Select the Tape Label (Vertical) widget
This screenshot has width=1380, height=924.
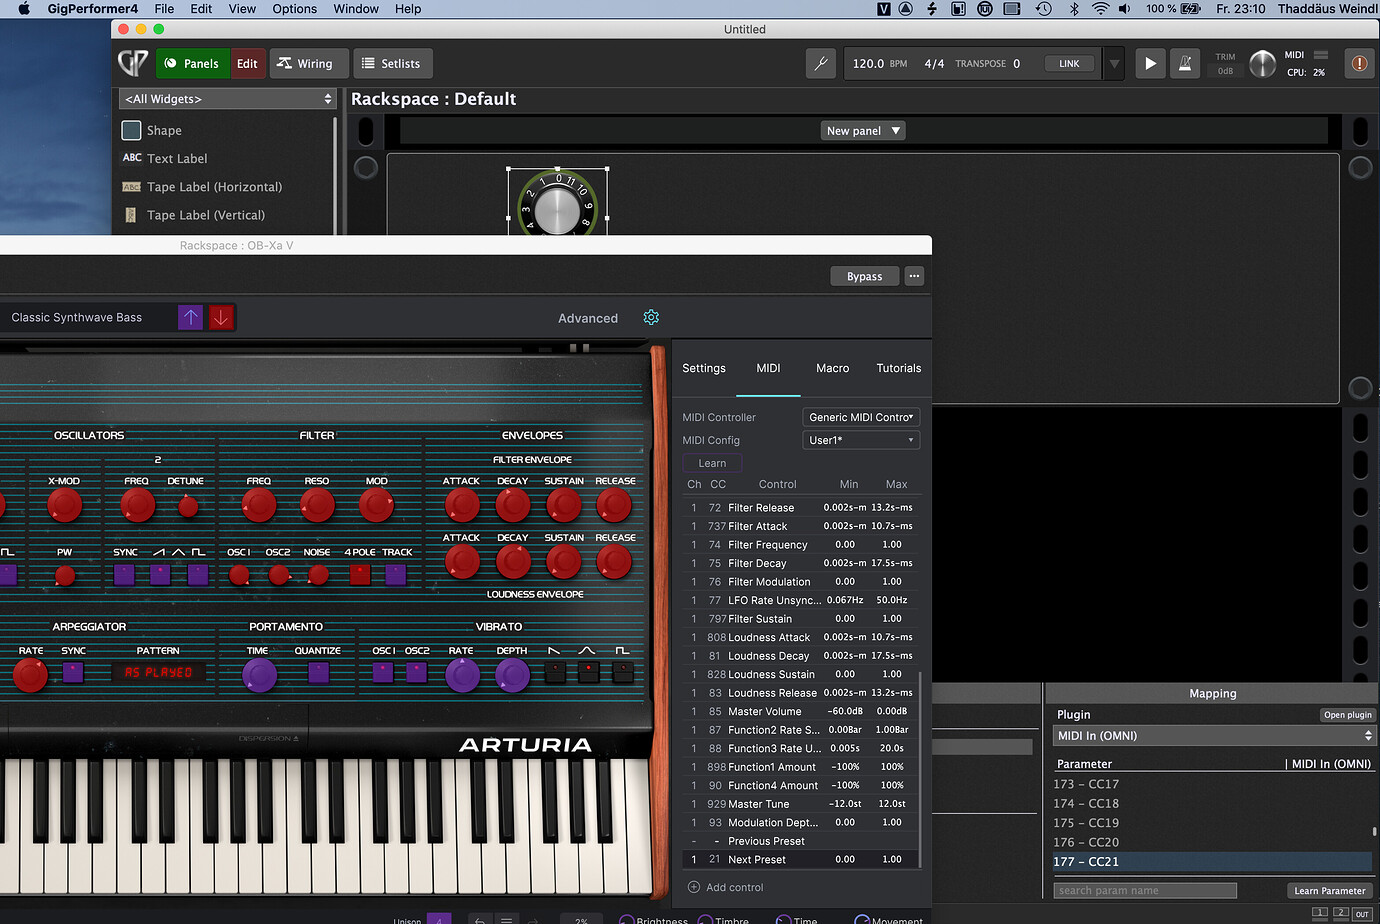194,215
